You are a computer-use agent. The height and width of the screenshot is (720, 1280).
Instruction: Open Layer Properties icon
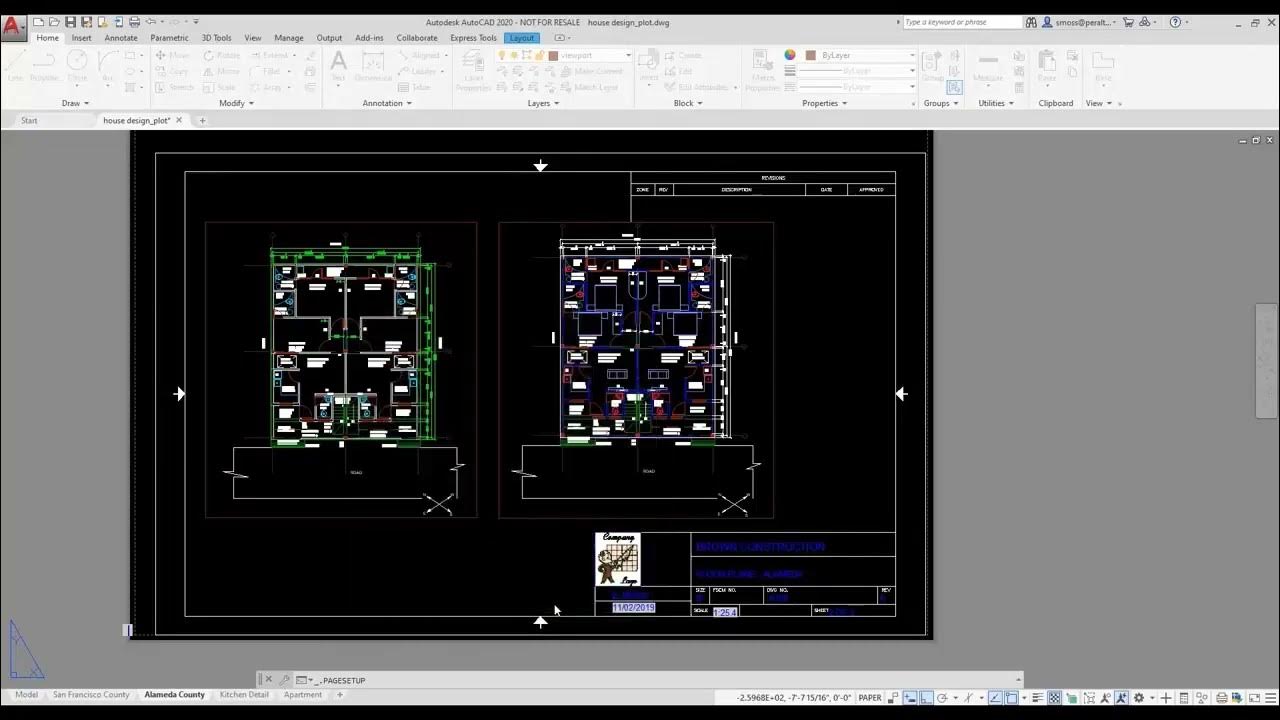pyautogui.click(x=473, y=70)
